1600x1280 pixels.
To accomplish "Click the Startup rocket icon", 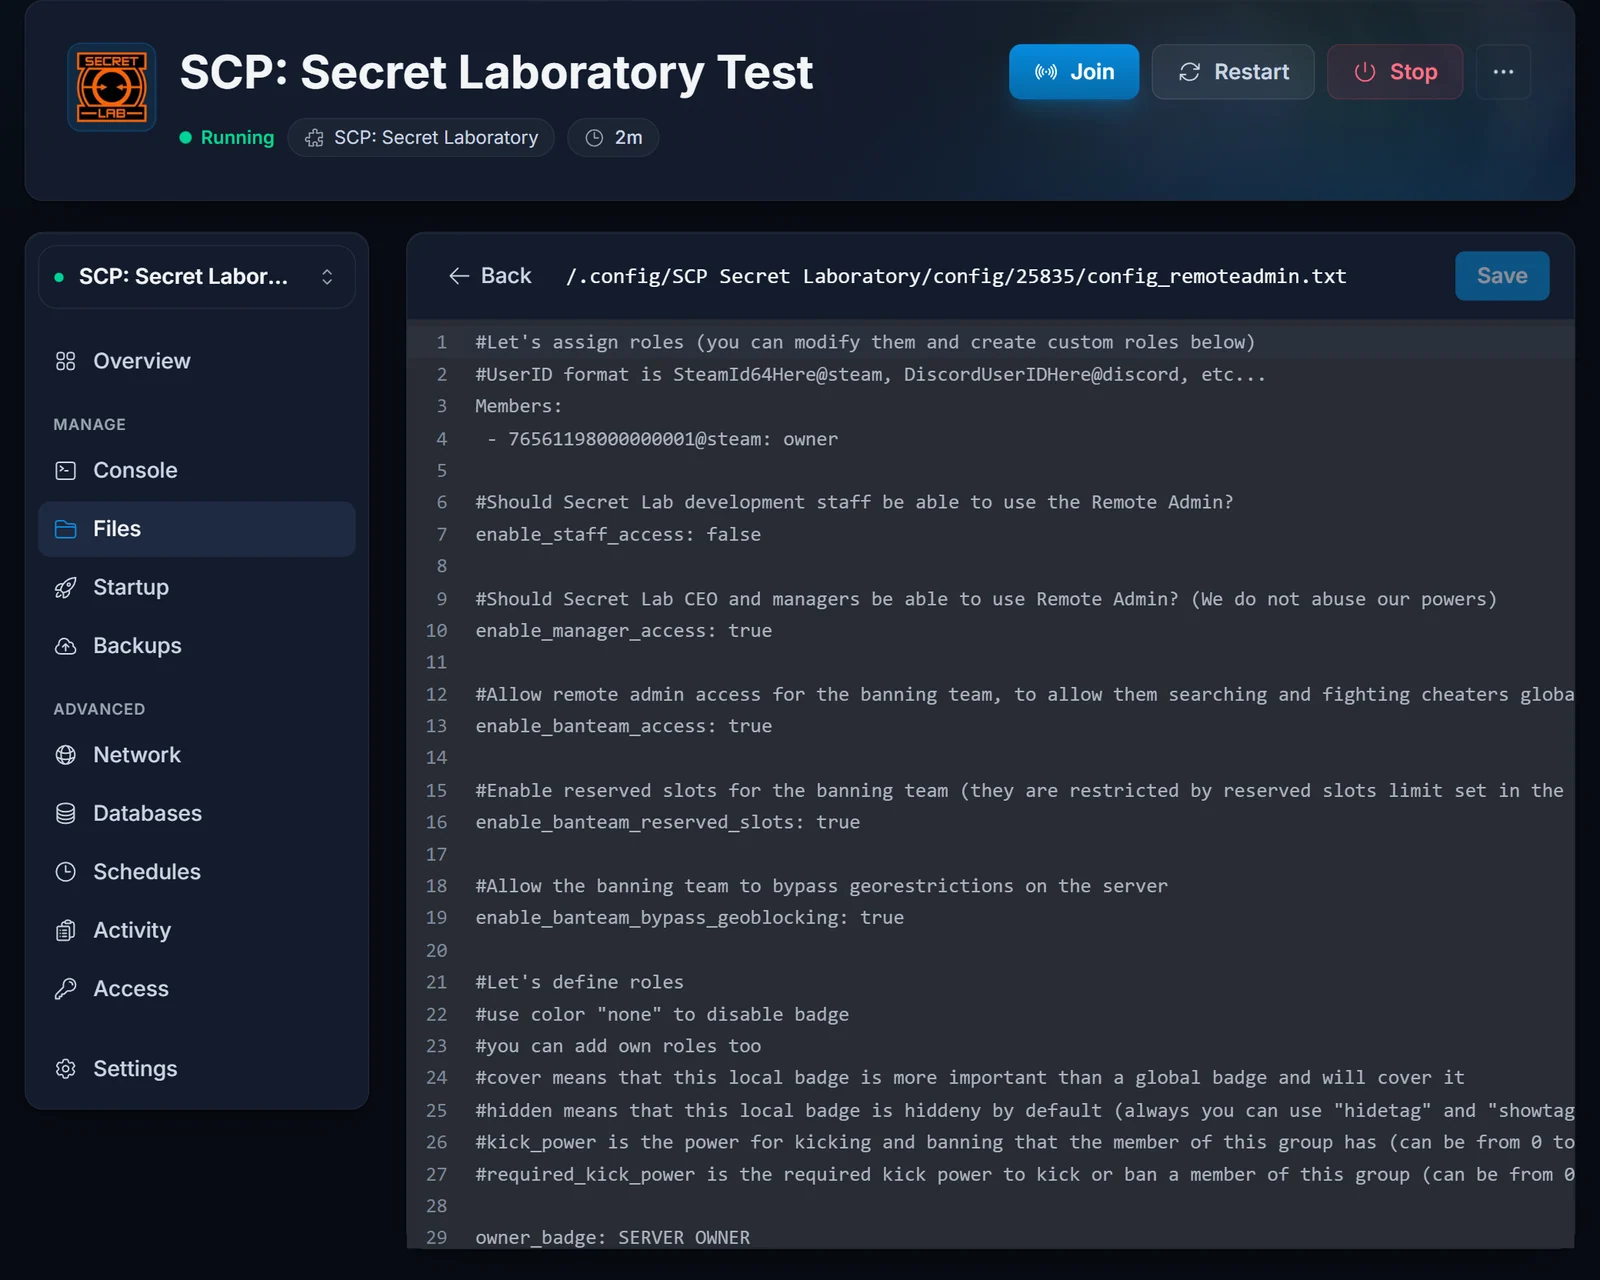I will pos(66,587).
